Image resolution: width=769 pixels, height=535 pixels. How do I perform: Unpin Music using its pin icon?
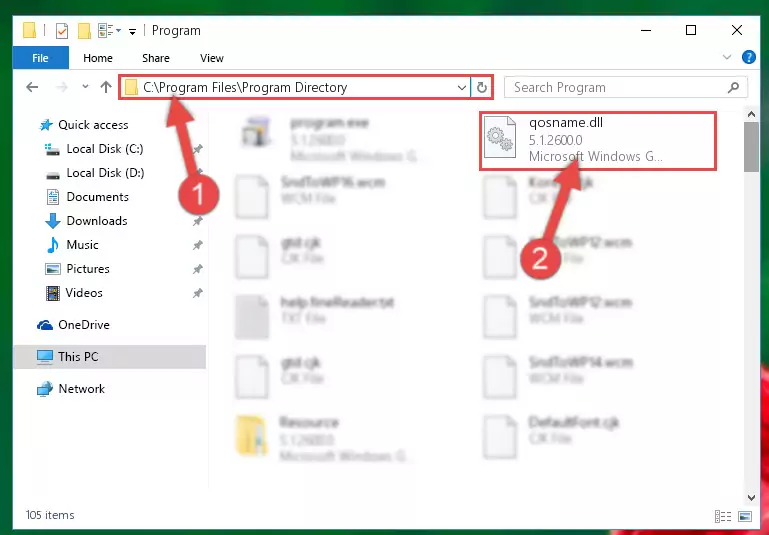click(197, 245)
